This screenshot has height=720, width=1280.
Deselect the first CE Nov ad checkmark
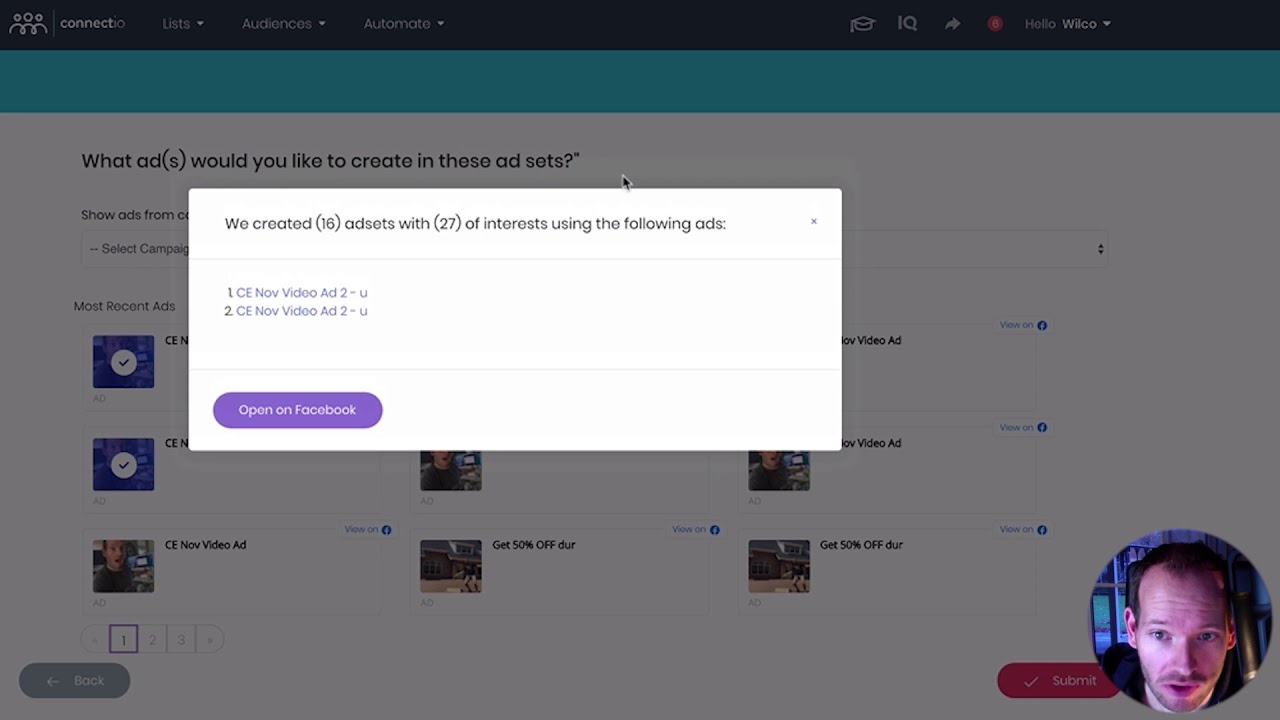[123, 361]
